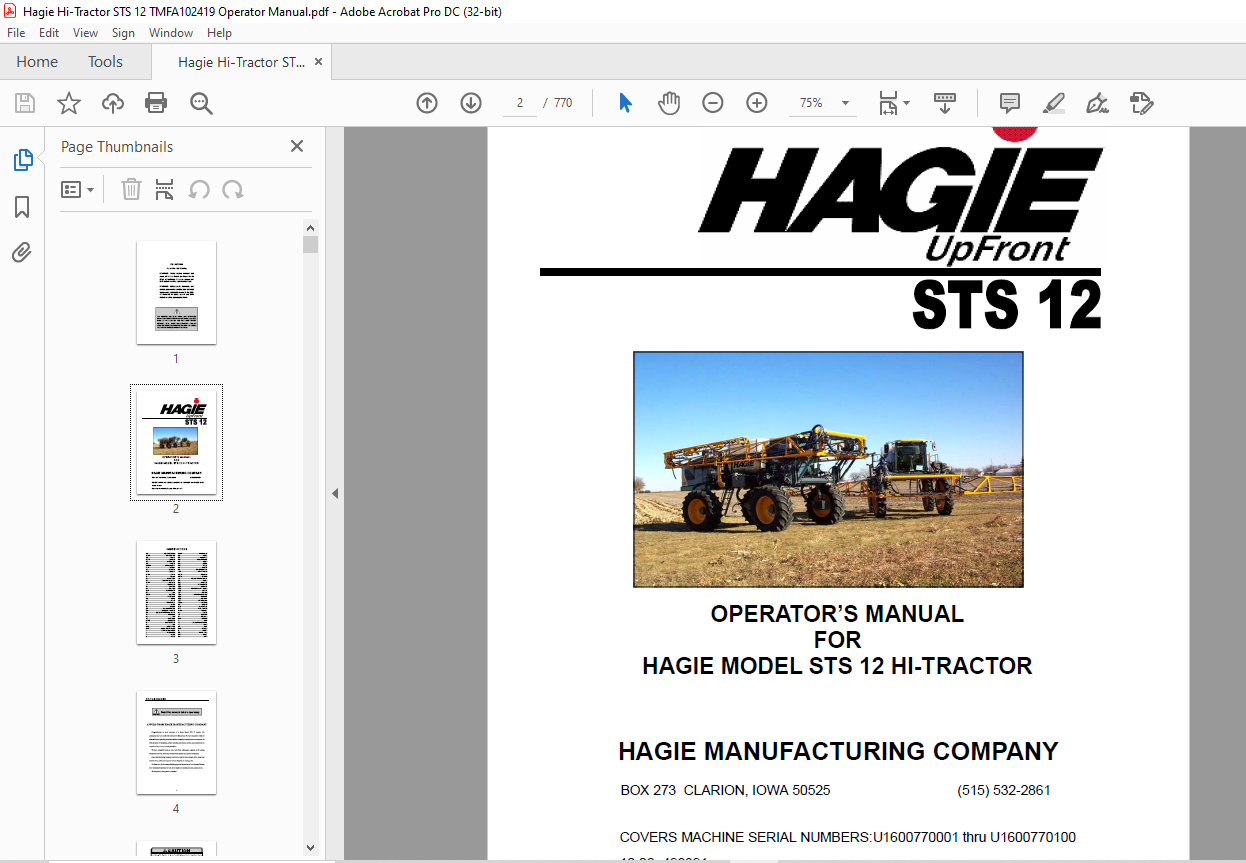1246x863 pixels.
Task: Click the 'COVERS MACHINE SERIAL NUMBERS' line
Action: [848, 837]
